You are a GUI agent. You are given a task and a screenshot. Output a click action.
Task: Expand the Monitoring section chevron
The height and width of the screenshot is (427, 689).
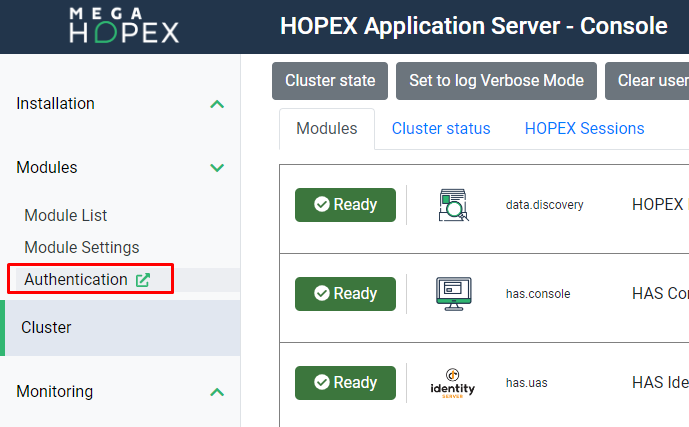[x=217, y=392]
